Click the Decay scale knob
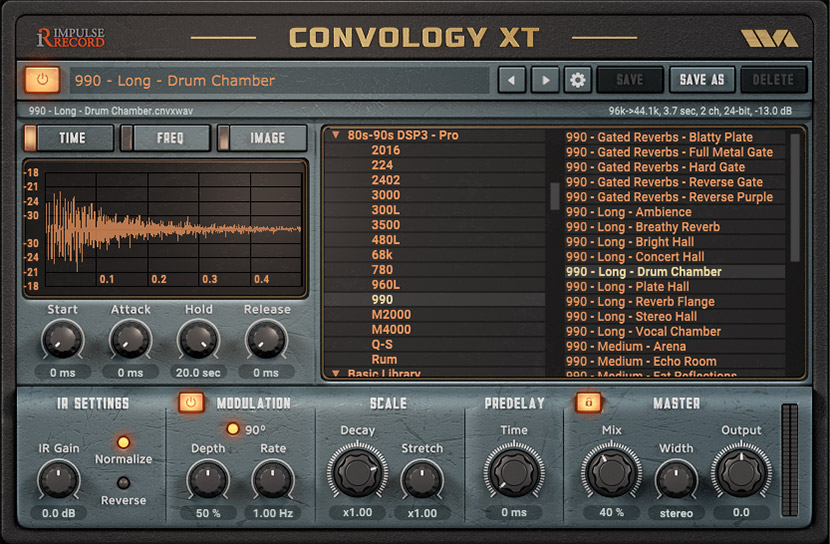This screenshot has width=830, height=544. 357,472
